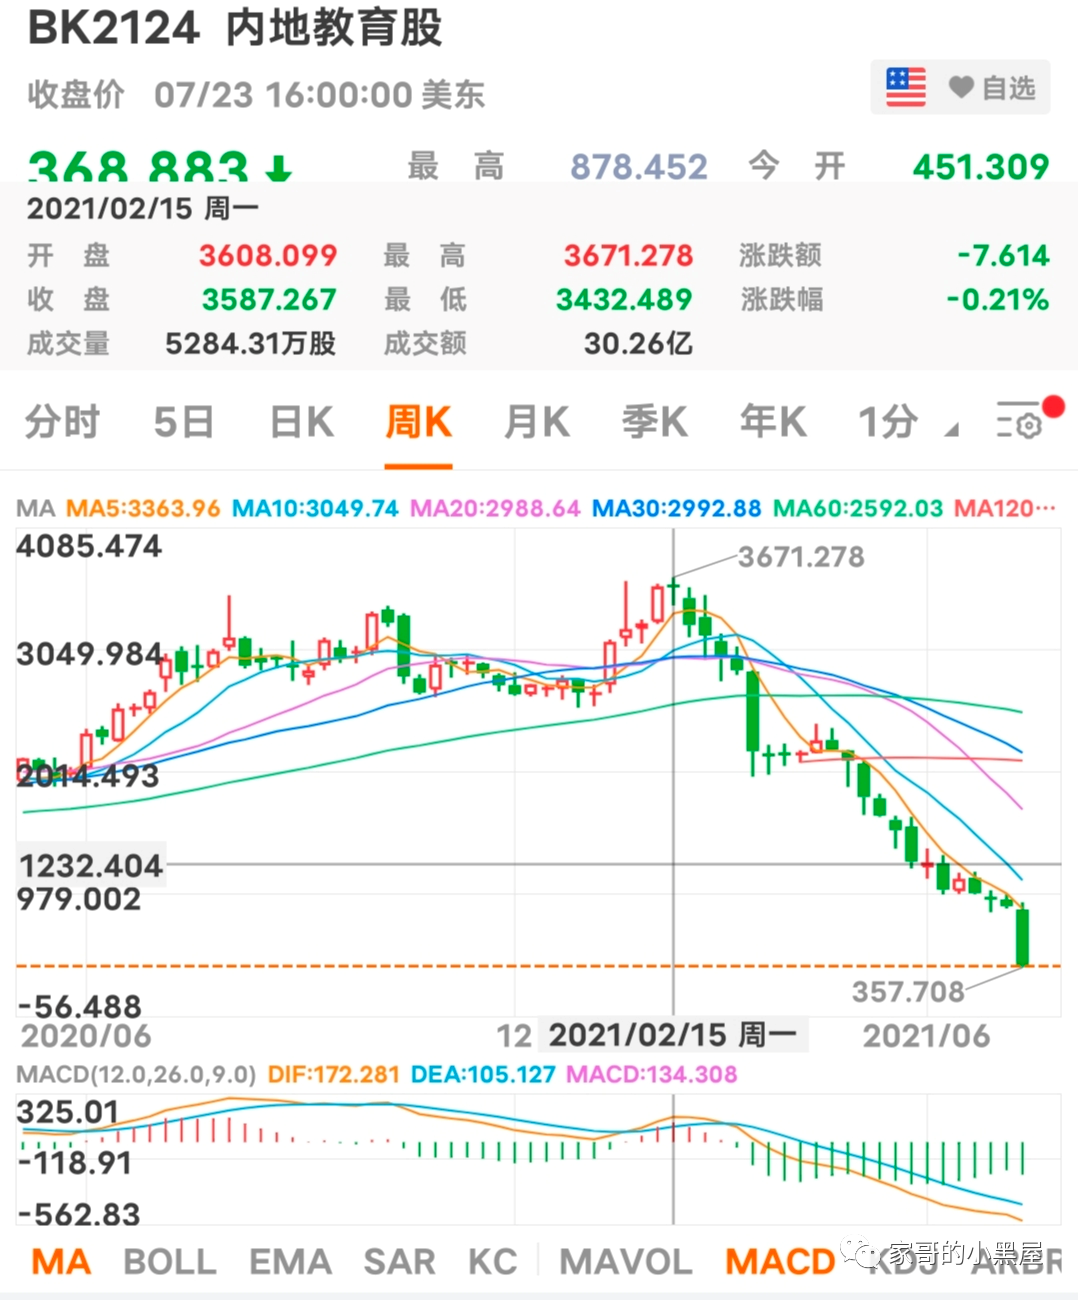1078x1300 pixels.
Task: Switch to 季K quarterly candlestick tab
Action: point(654,422)
